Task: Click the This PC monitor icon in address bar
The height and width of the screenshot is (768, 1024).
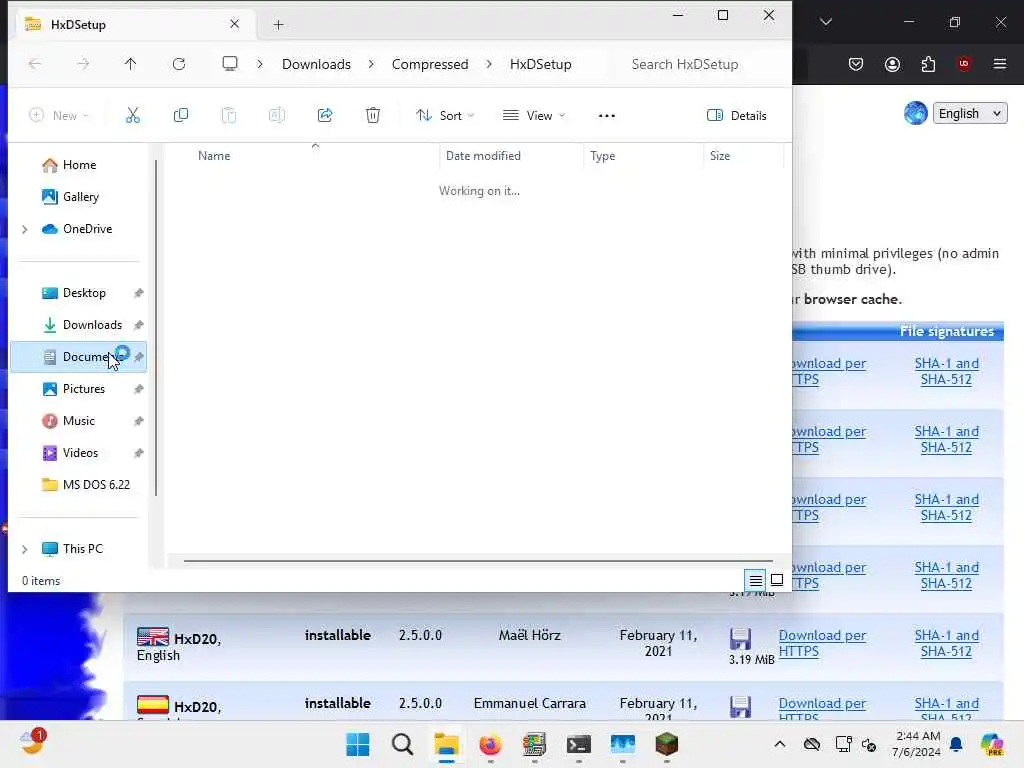Action: pos(230,63)
